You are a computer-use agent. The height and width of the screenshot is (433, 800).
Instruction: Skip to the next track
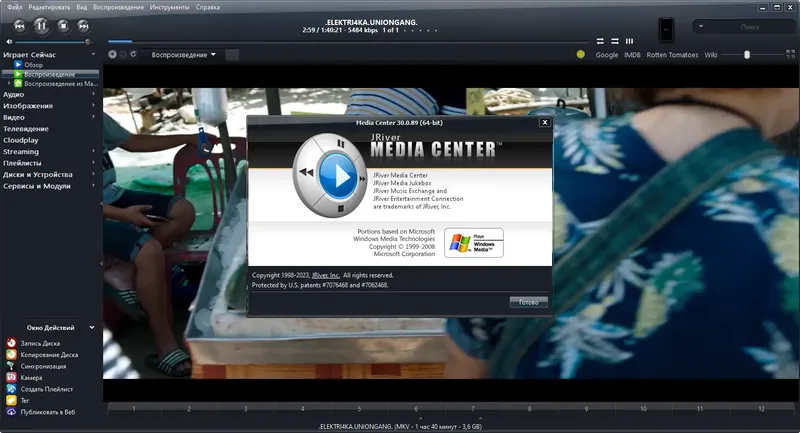(83, 26)
